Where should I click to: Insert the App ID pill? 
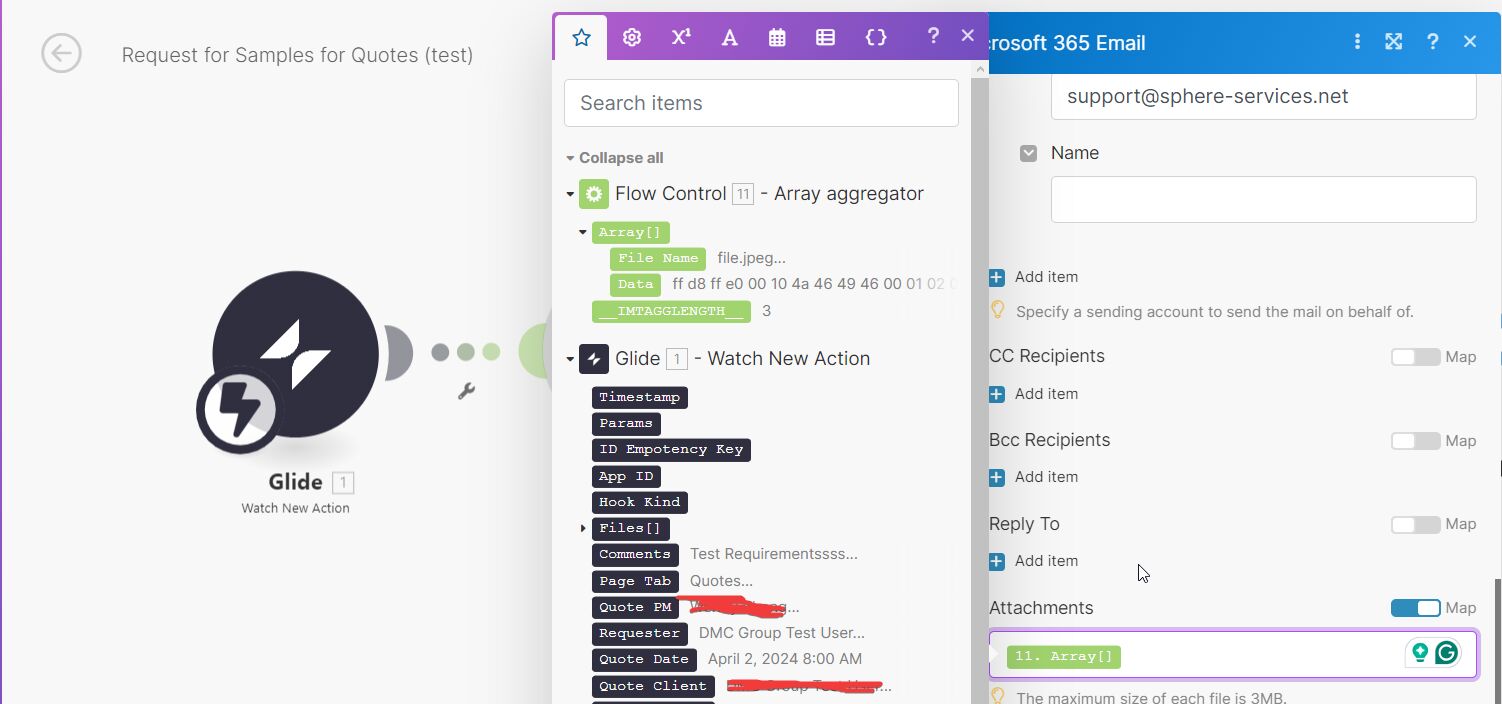(626, 476)
